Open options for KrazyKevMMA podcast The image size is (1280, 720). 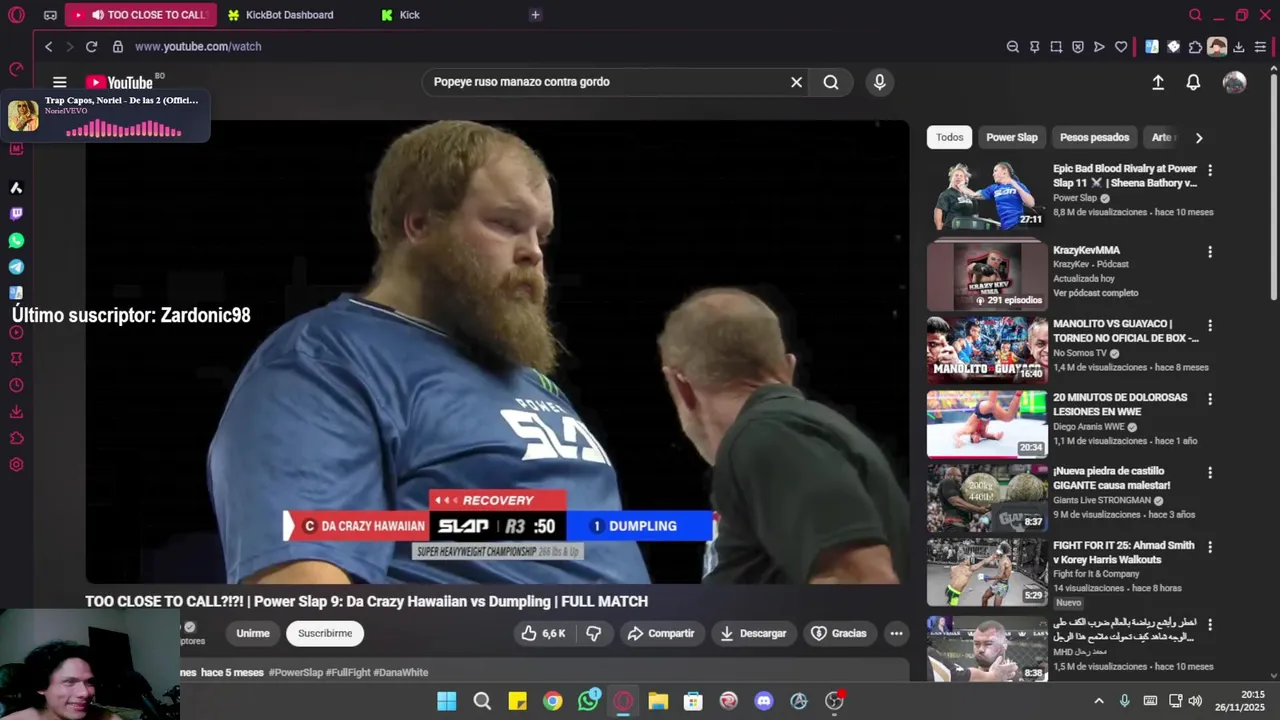[1209, 252]
